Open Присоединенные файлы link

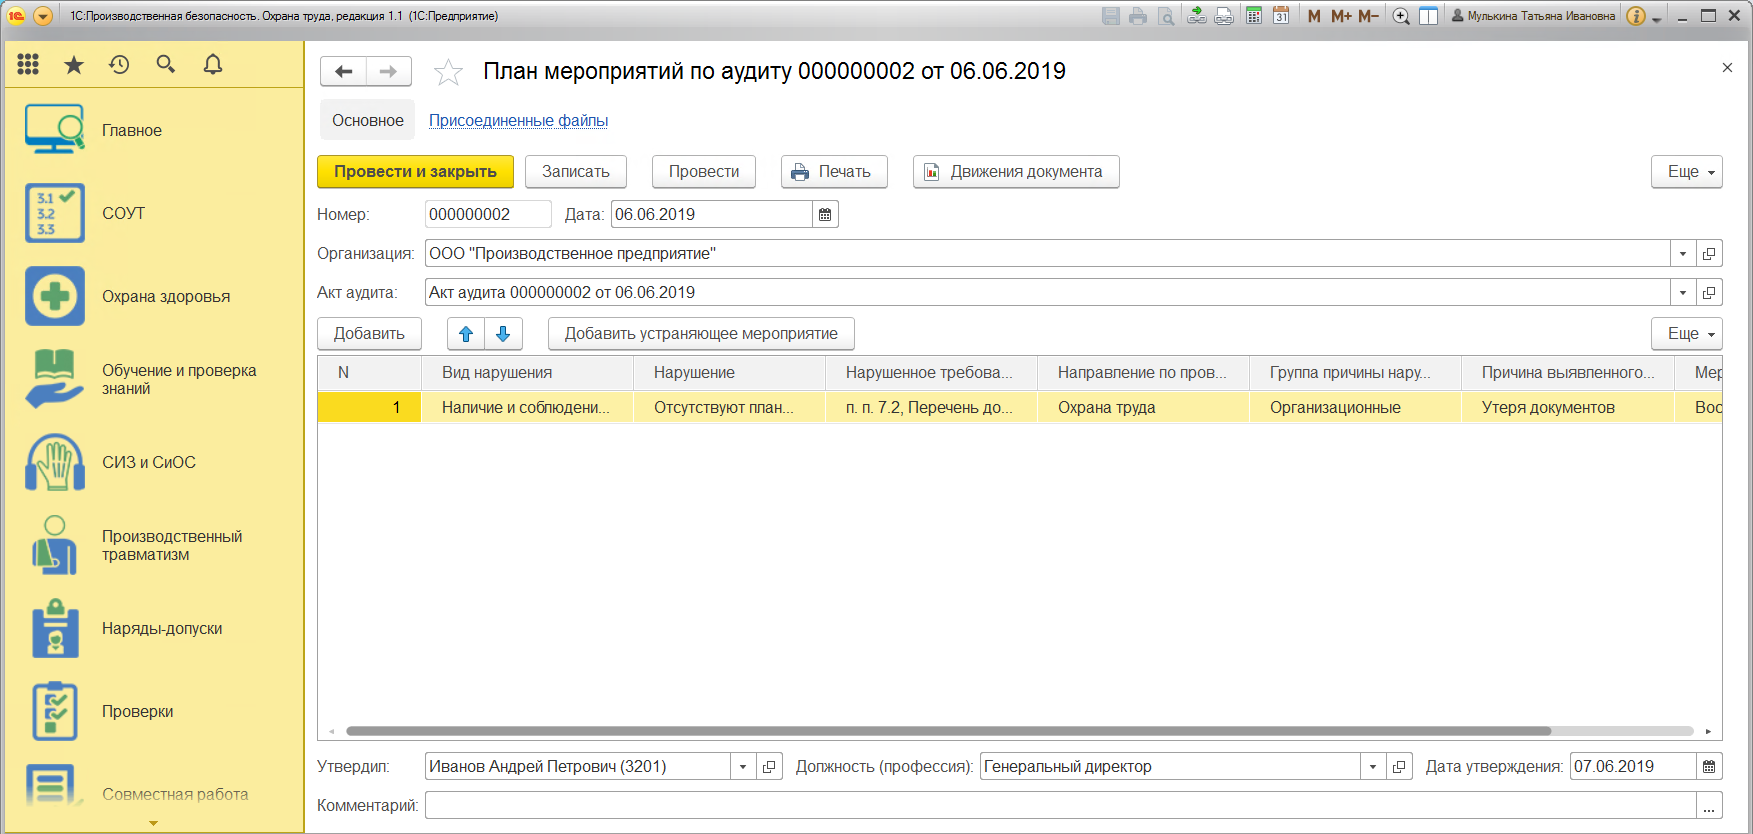click(518, 121)
